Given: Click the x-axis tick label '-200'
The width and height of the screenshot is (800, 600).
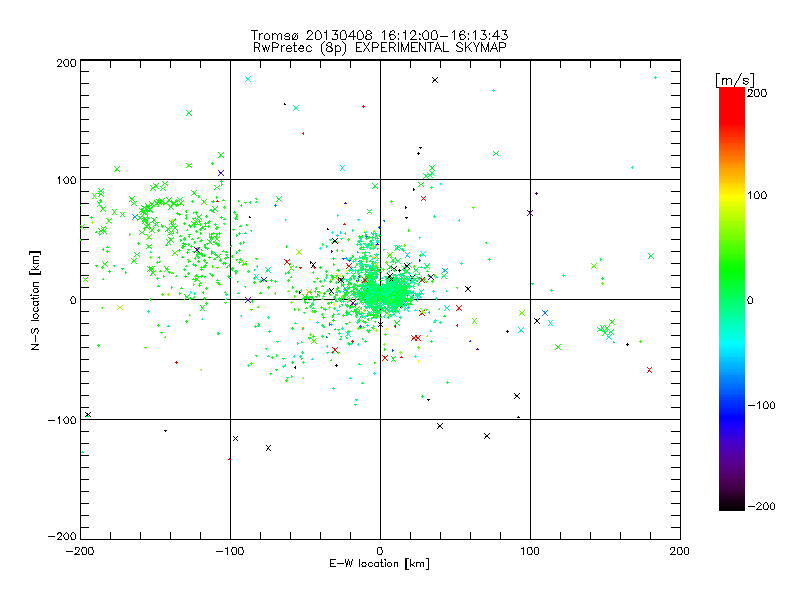Looking at the screenshot, I should 80,551.
